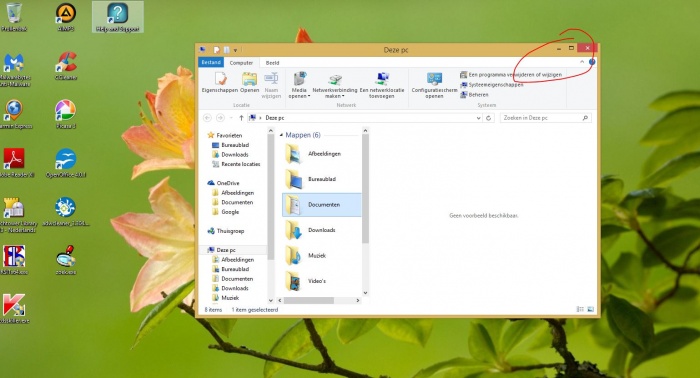
Task: Collapse the Mappen (6) group
Action: 281,135
